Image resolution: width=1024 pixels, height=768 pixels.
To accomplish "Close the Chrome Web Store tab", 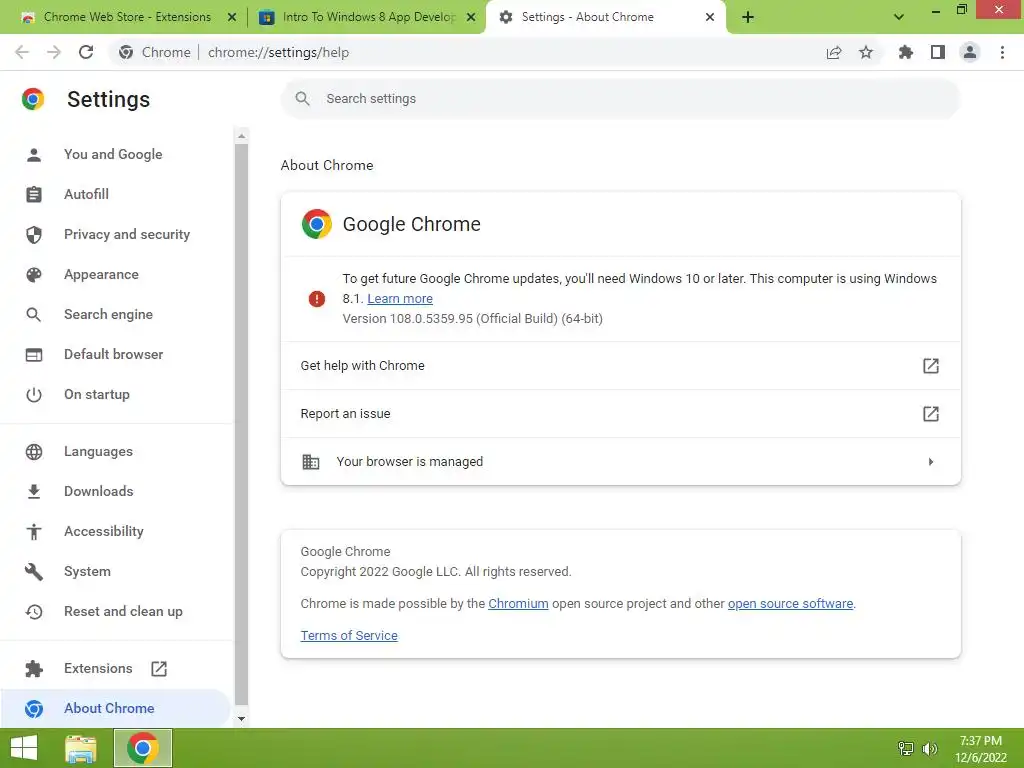I will [232, 17].
